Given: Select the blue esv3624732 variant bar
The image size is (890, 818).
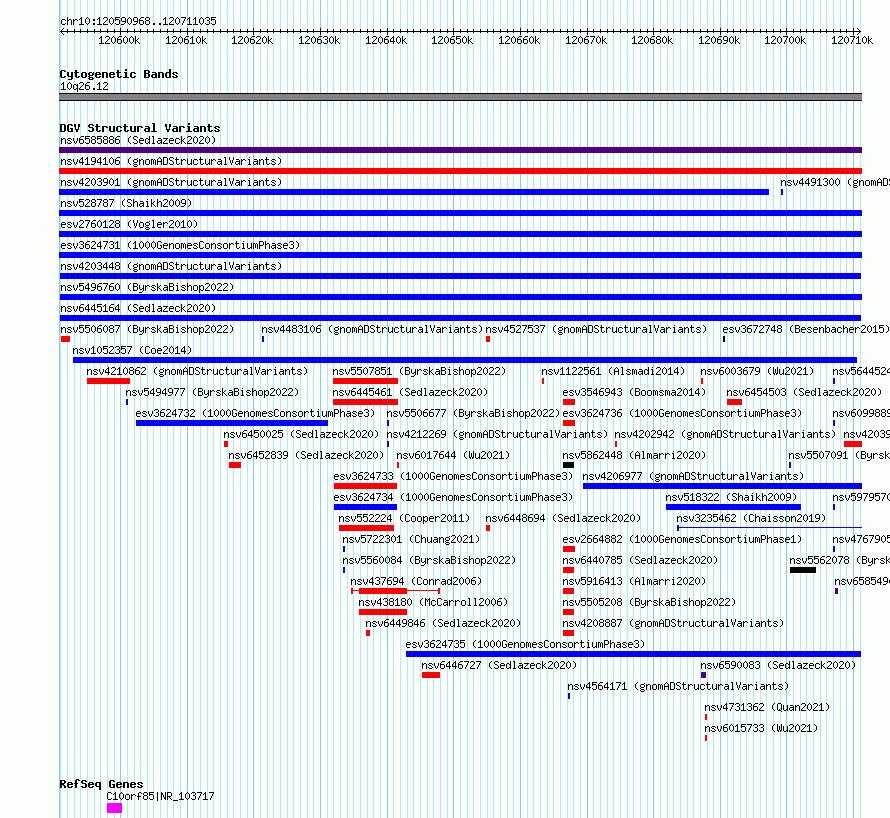Looking at the screenshot, I should coord(232,423).
